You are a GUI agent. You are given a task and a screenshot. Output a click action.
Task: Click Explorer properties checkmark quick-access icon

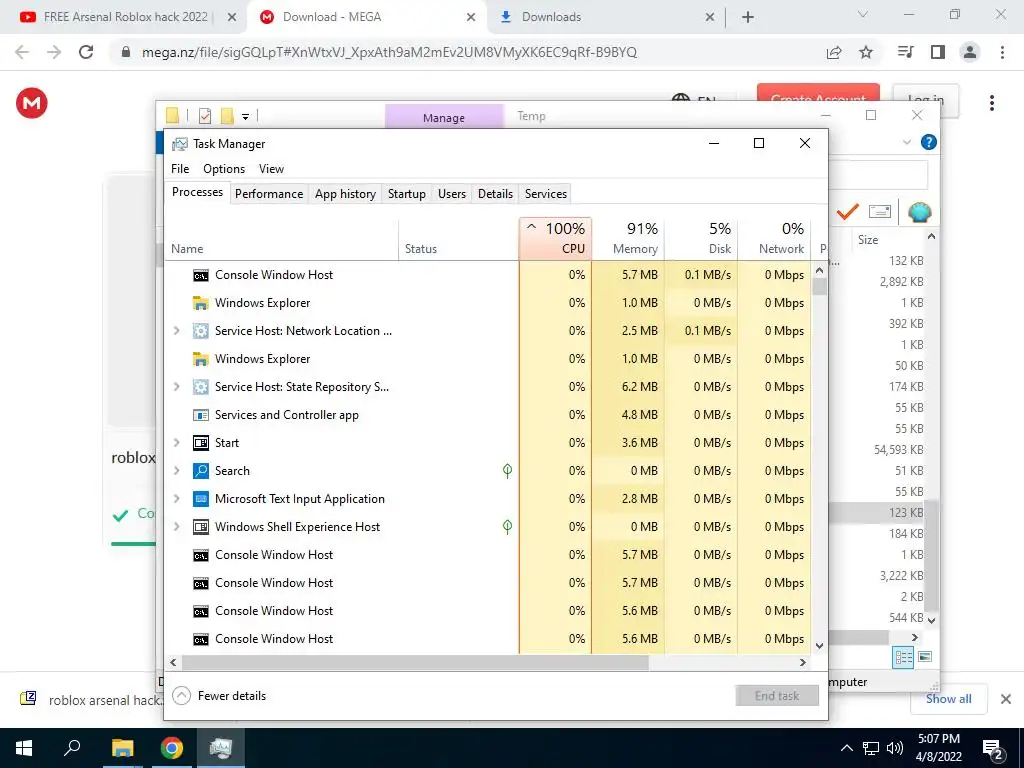[x=205, y=116]
